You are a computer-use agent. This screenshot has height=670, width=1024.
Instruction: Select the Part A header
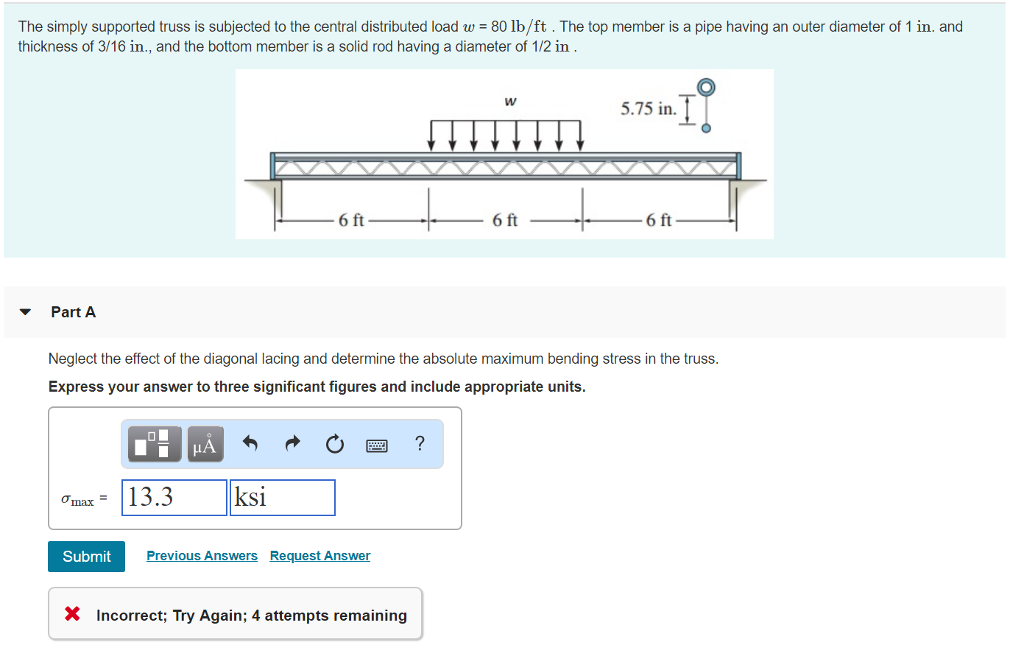click(x=73, y=311)
